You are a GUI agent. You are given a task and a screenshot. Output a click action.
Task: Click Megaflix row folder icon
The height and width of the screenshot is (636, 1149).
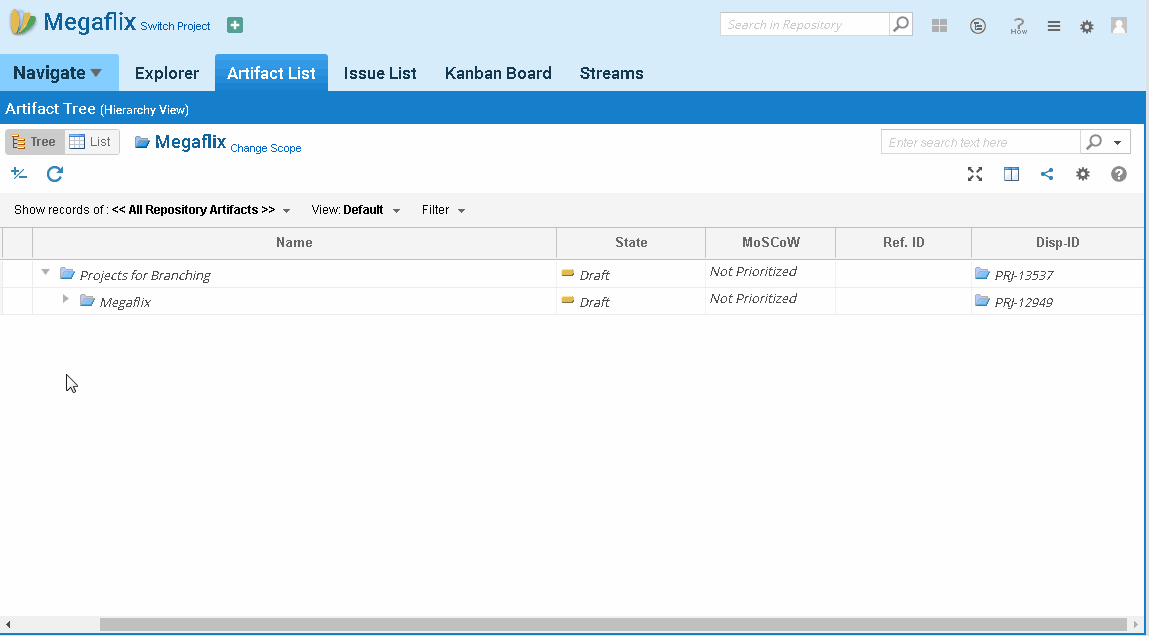87,300
